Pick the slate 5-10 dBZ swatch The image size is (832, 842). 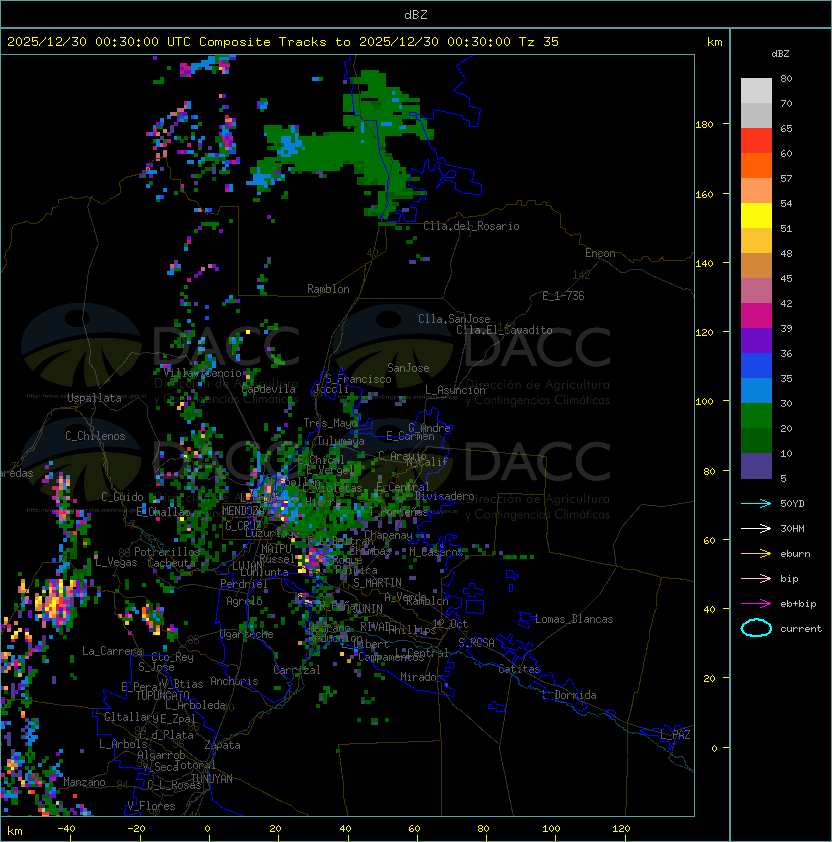point(756,466)
